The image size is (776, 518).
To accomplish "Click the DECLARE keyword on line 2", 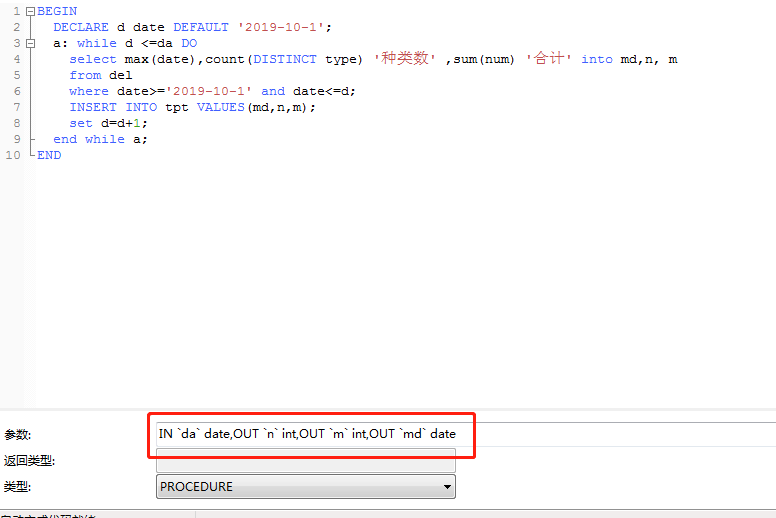I will (81, 27).
